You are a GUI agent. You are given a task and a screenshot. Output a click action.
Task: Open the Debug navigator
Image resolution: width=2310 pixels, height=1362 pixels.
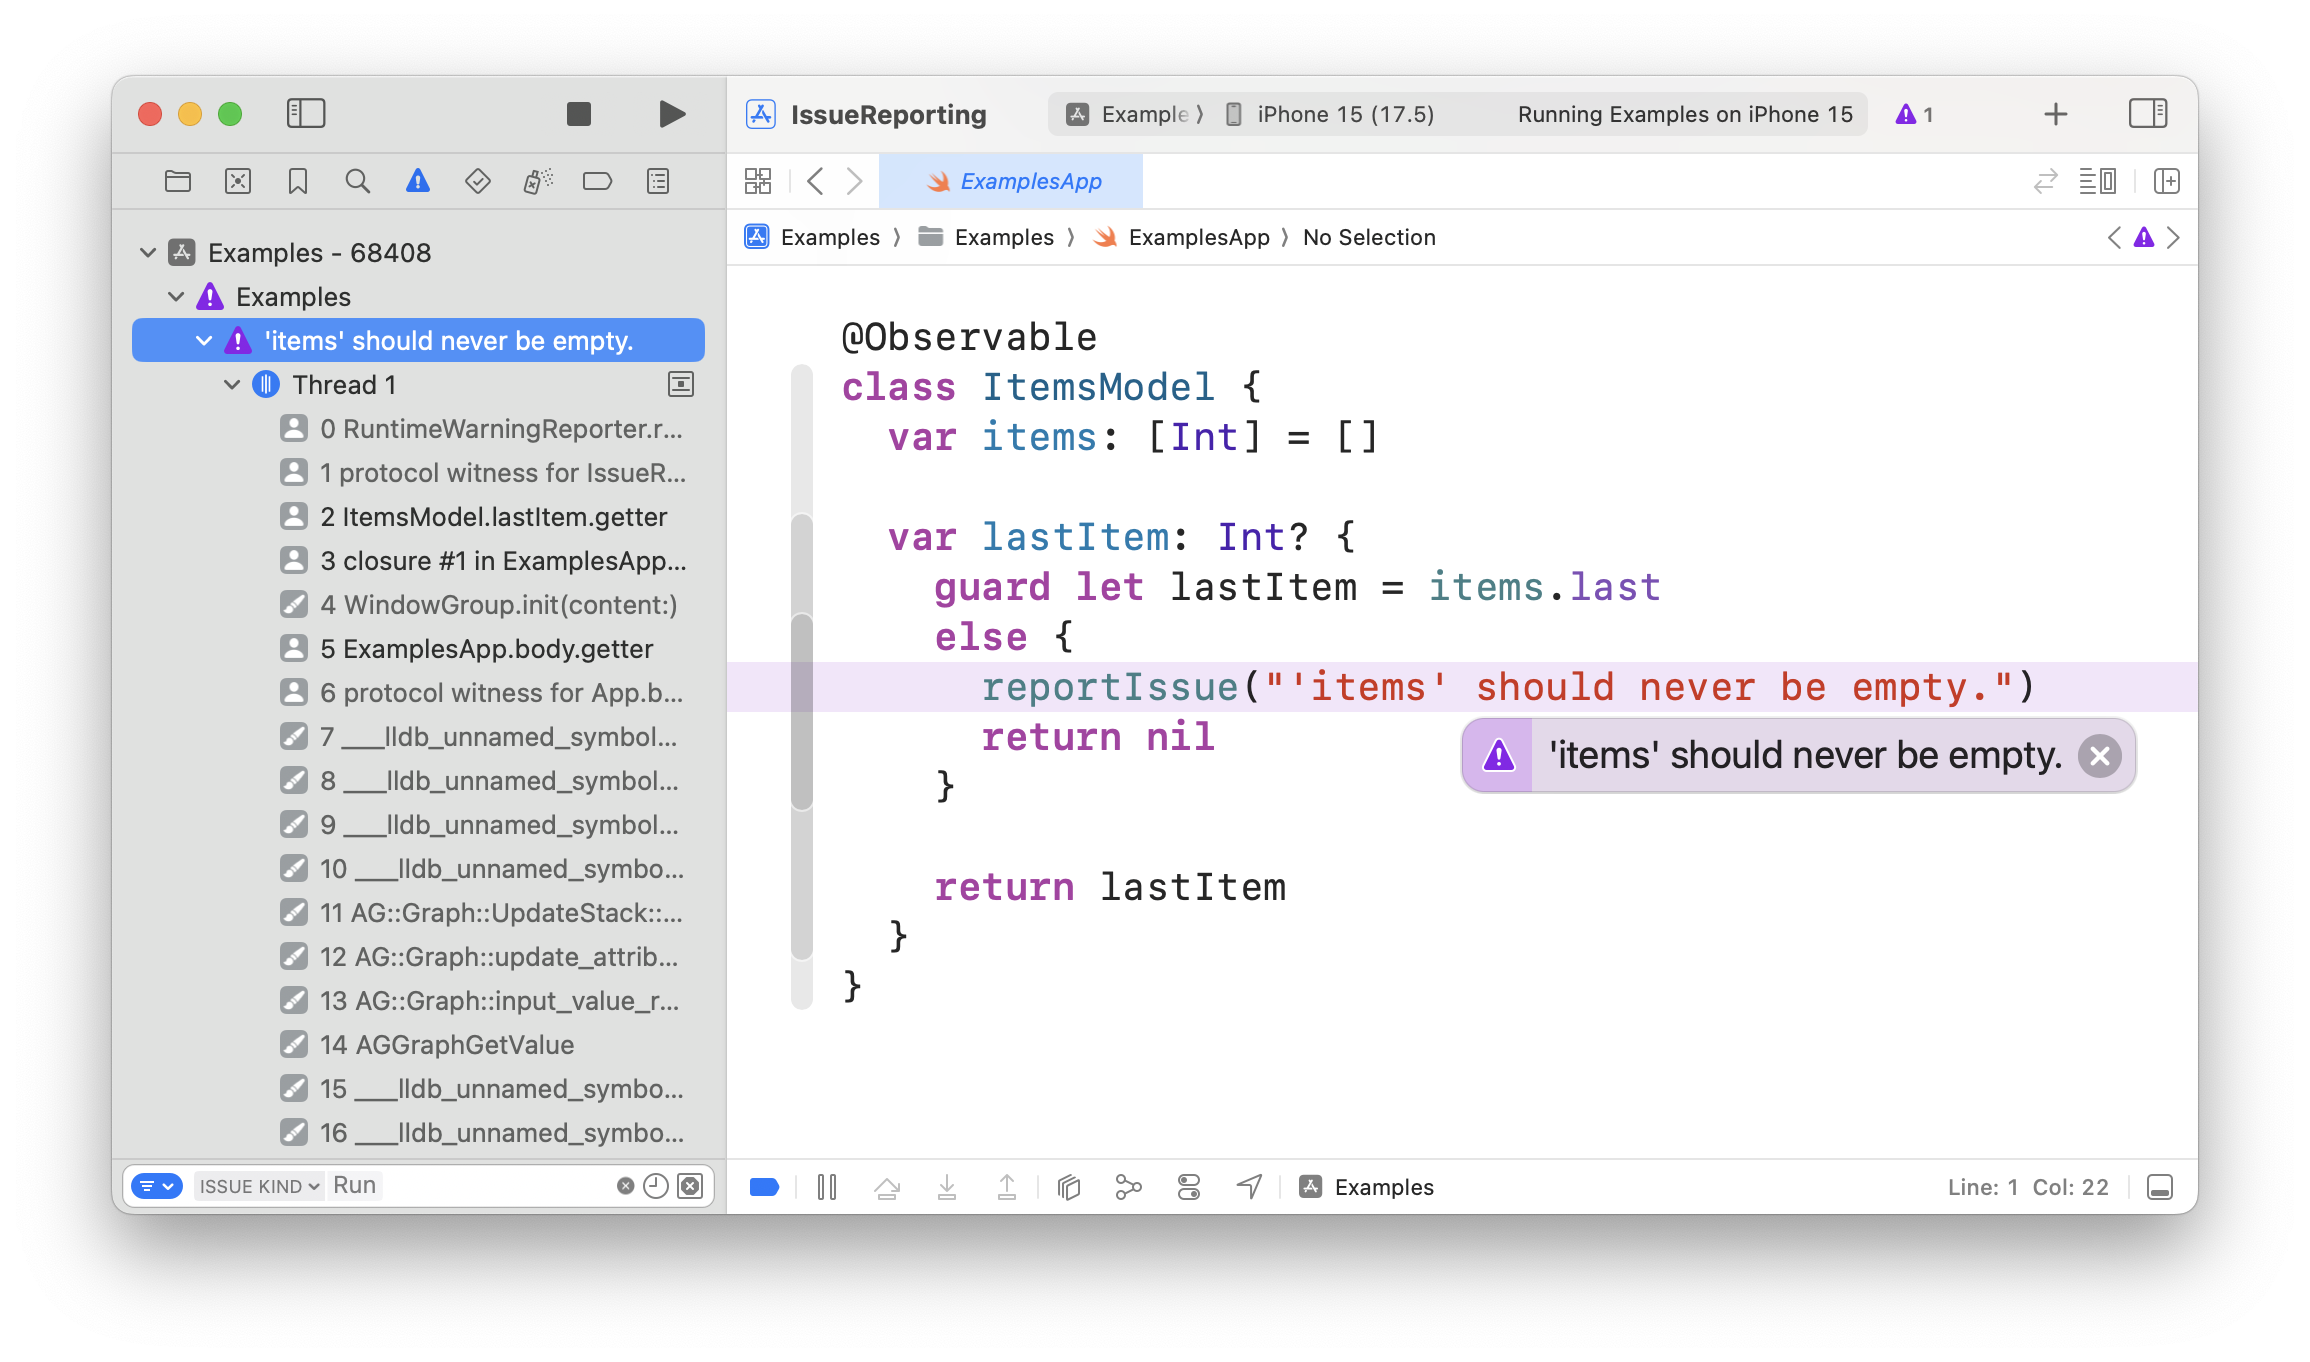pyautogui.click(x=537, y=181)
